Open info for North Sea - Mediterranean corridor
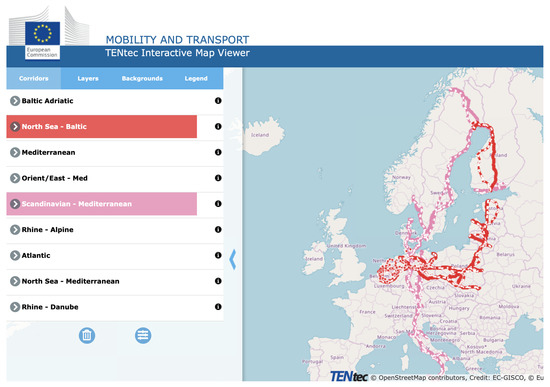 tap(218, 281)
